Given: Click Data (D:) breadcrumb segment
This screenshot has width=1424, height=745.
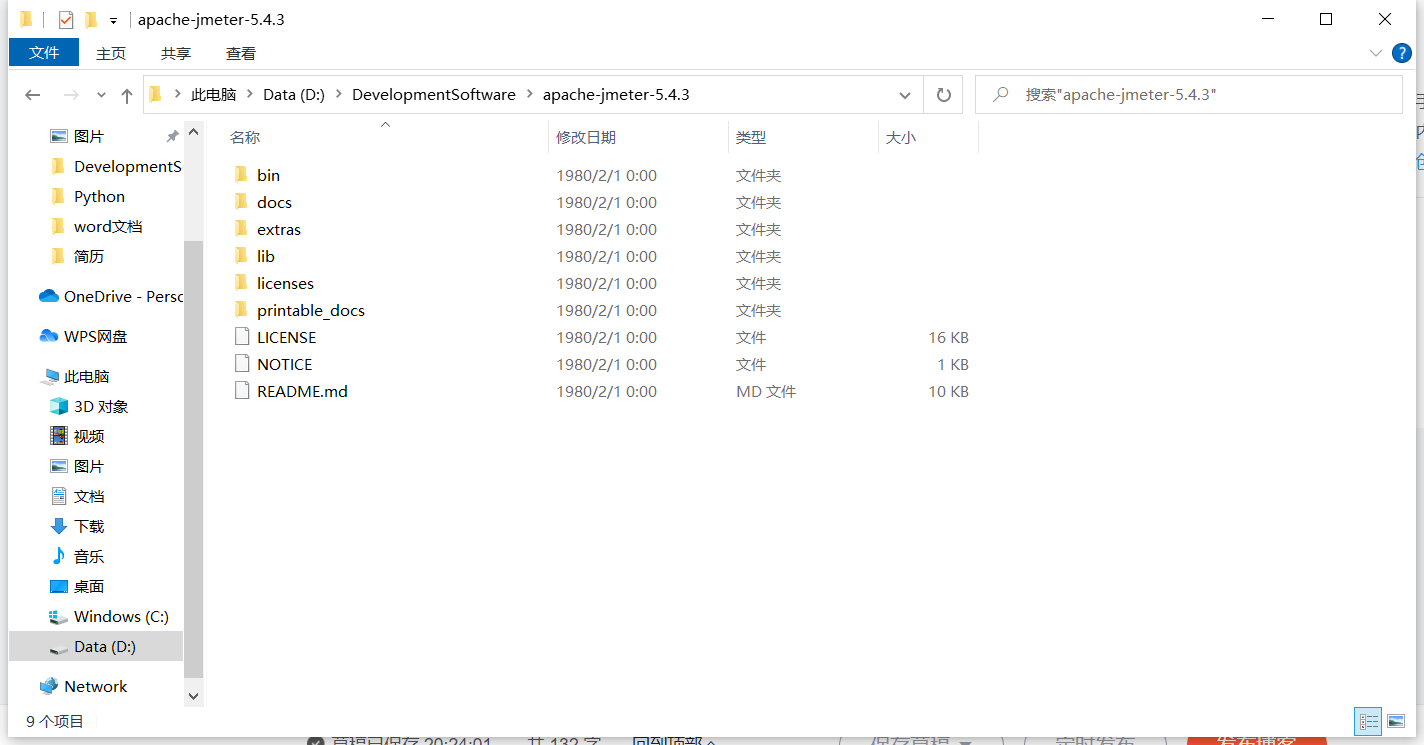Looking at the screenshot, I should 294,95.
